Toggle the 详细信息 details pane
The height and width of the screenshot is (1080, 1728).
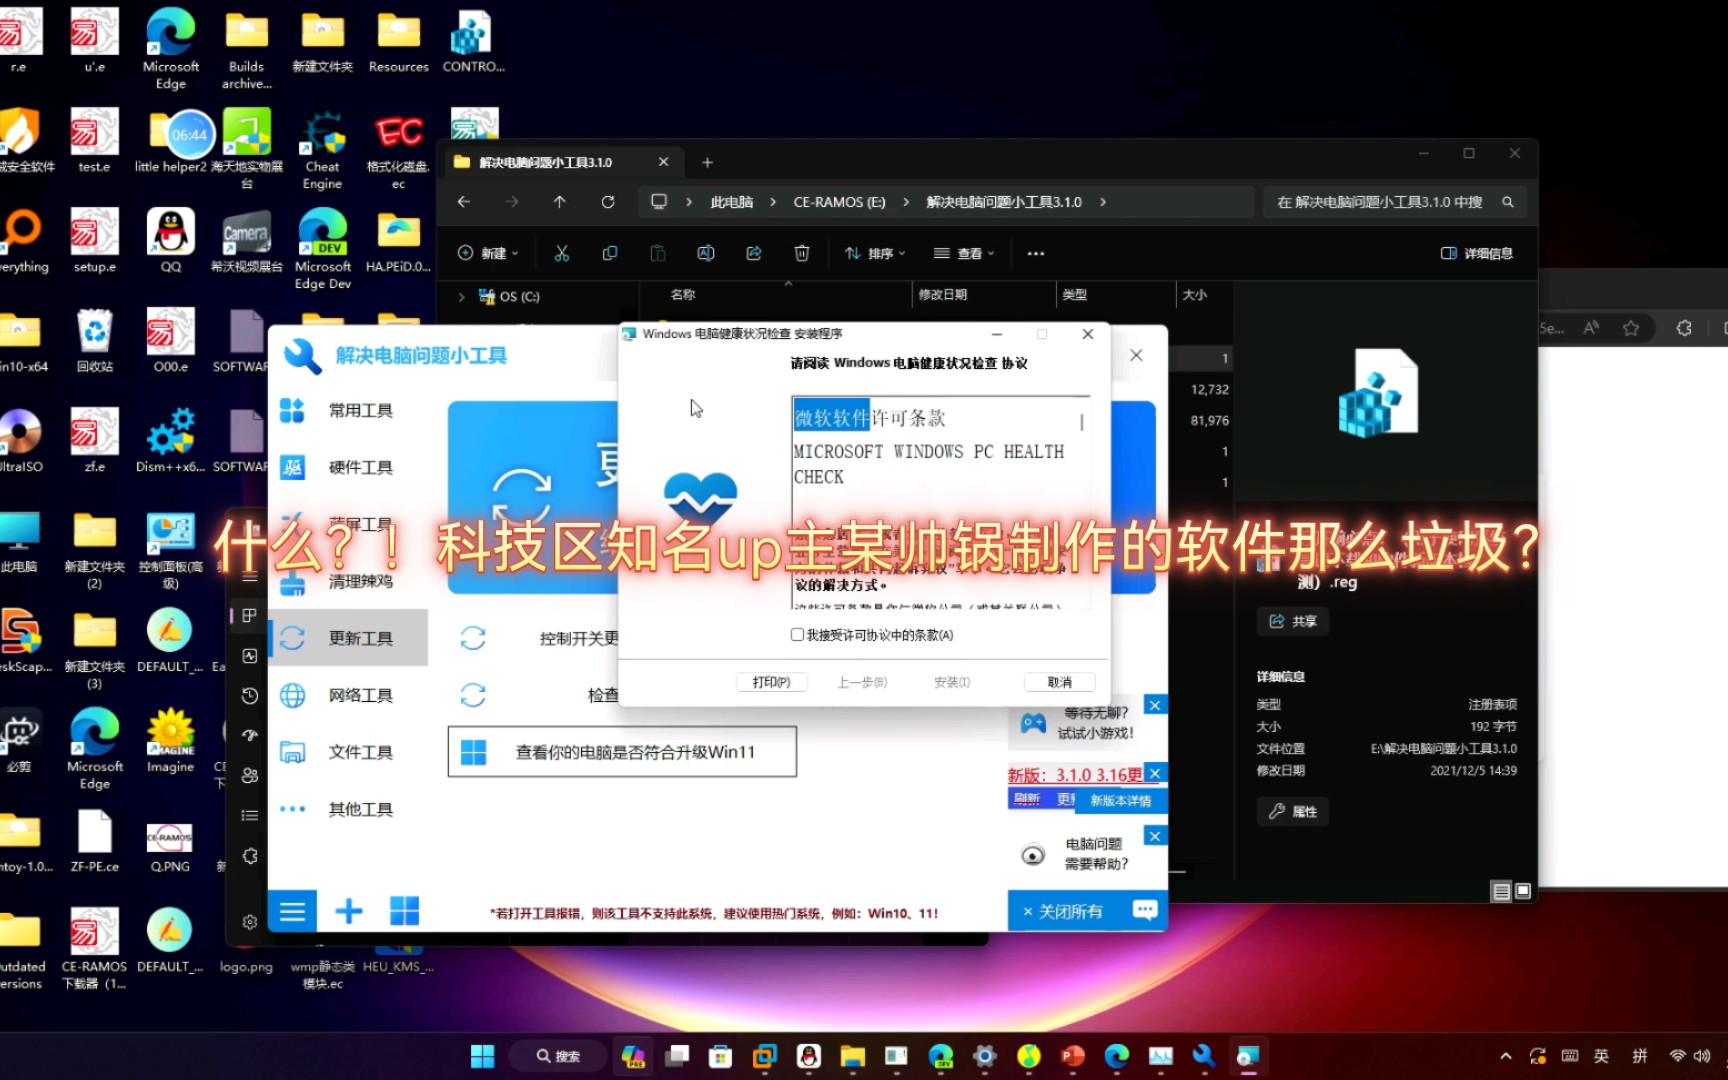(x=1477, y=253)
